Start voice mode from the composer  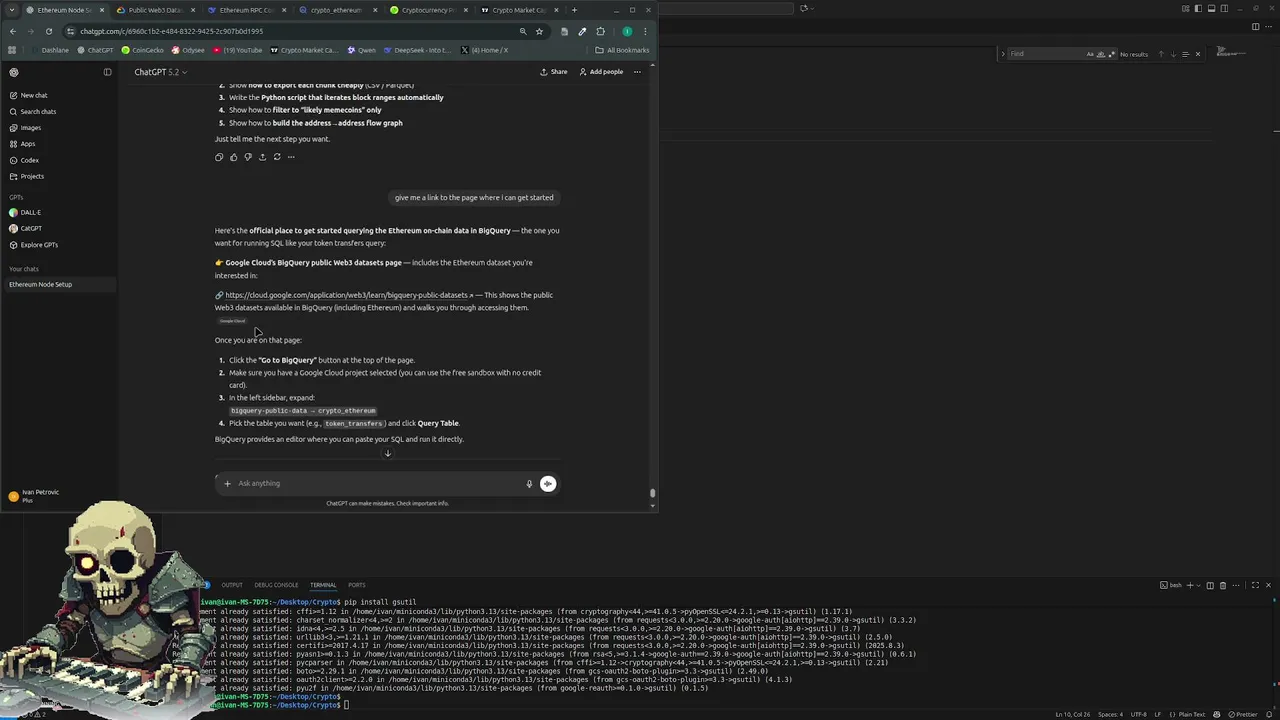point(548,484)
